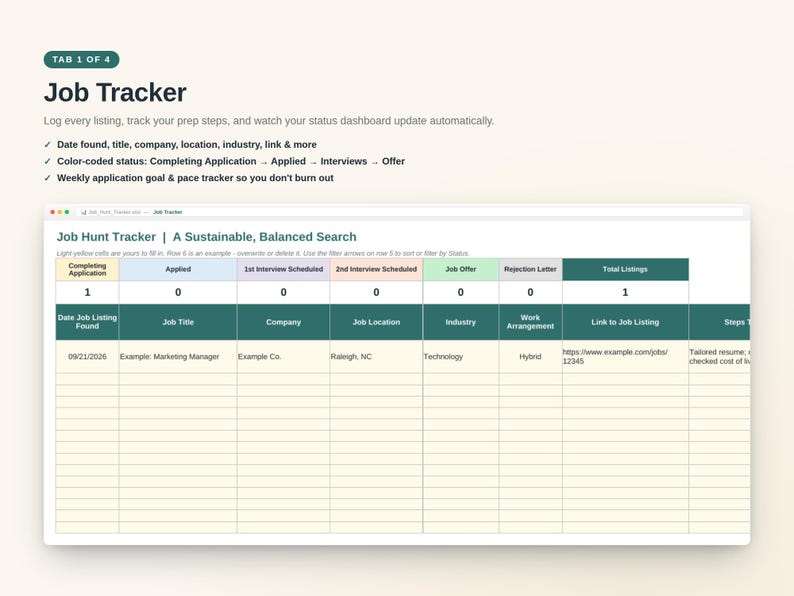Click the 'Job Location' column header

376,322
